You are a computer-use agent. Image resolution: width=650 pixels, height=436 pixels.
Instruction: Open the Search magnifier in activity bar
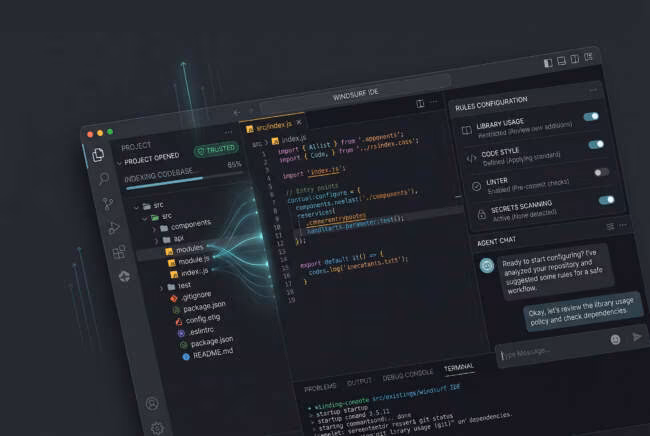(103, 179)
